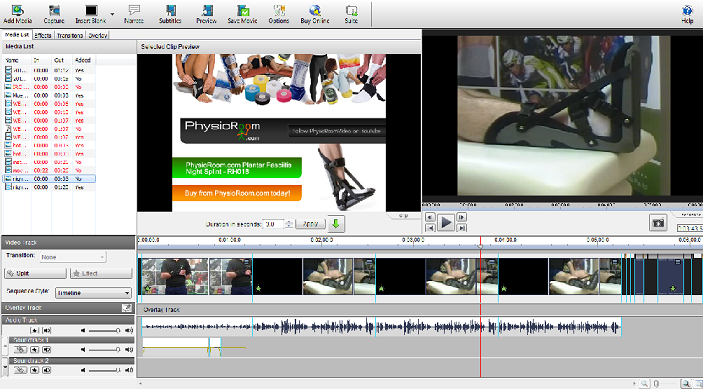Click the 0:01:00.0 mark on the timeline ruler
The image size is (703, 389).
[230, 240]
